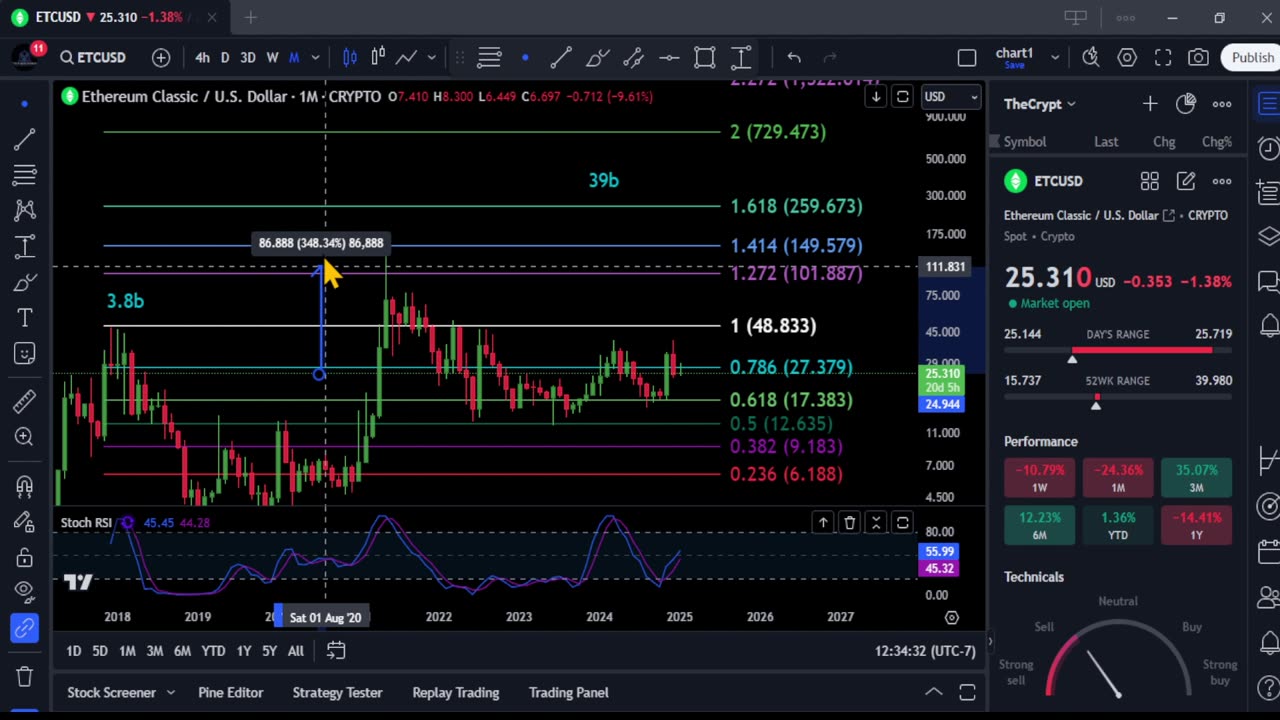Click the compare or add symbol plus icon
1280x720 pixels.
pos(161,57)
